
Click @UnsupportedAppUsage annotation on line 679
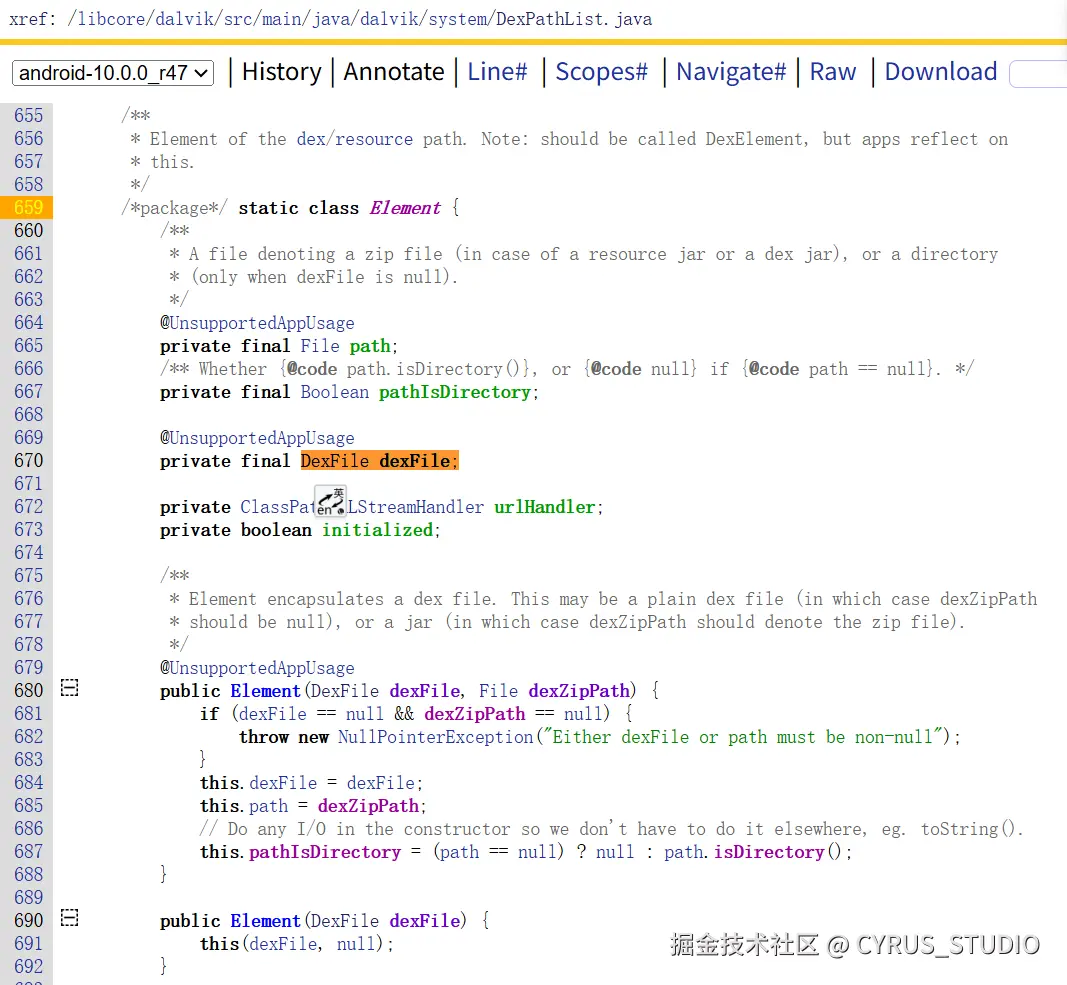point(257,668)
